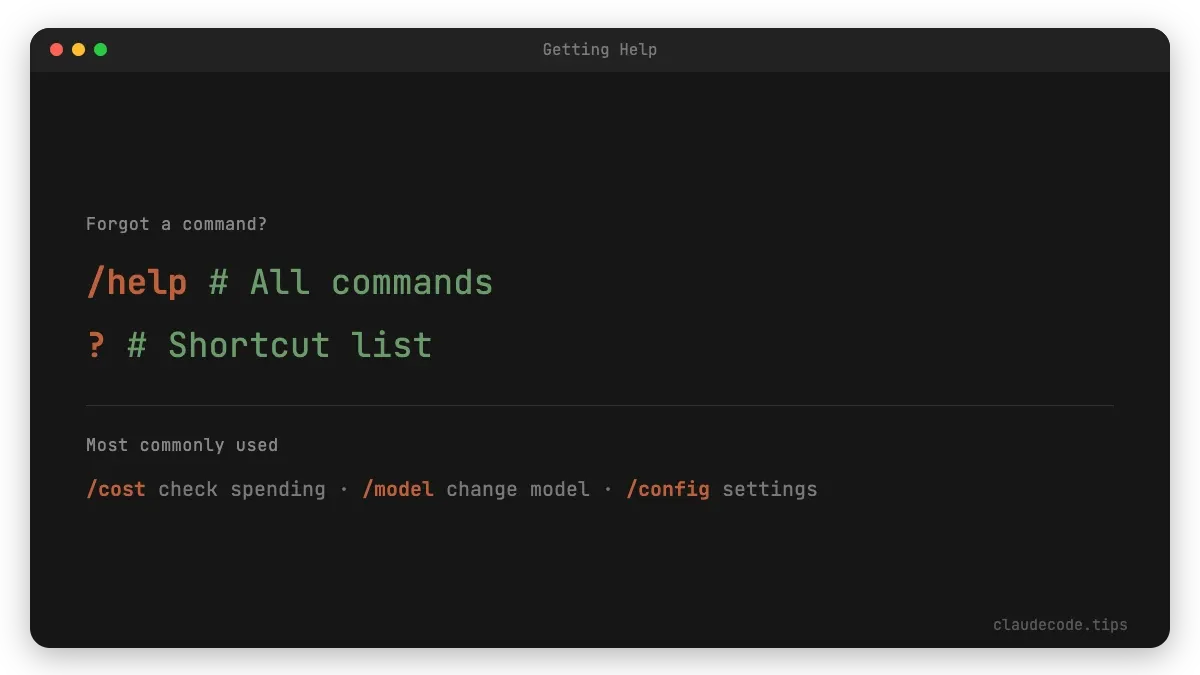The width and height of the screenshot is (1200, 675).
Task: Click the dot separator between /cost and /model
Action: click(x=344, y=489)
